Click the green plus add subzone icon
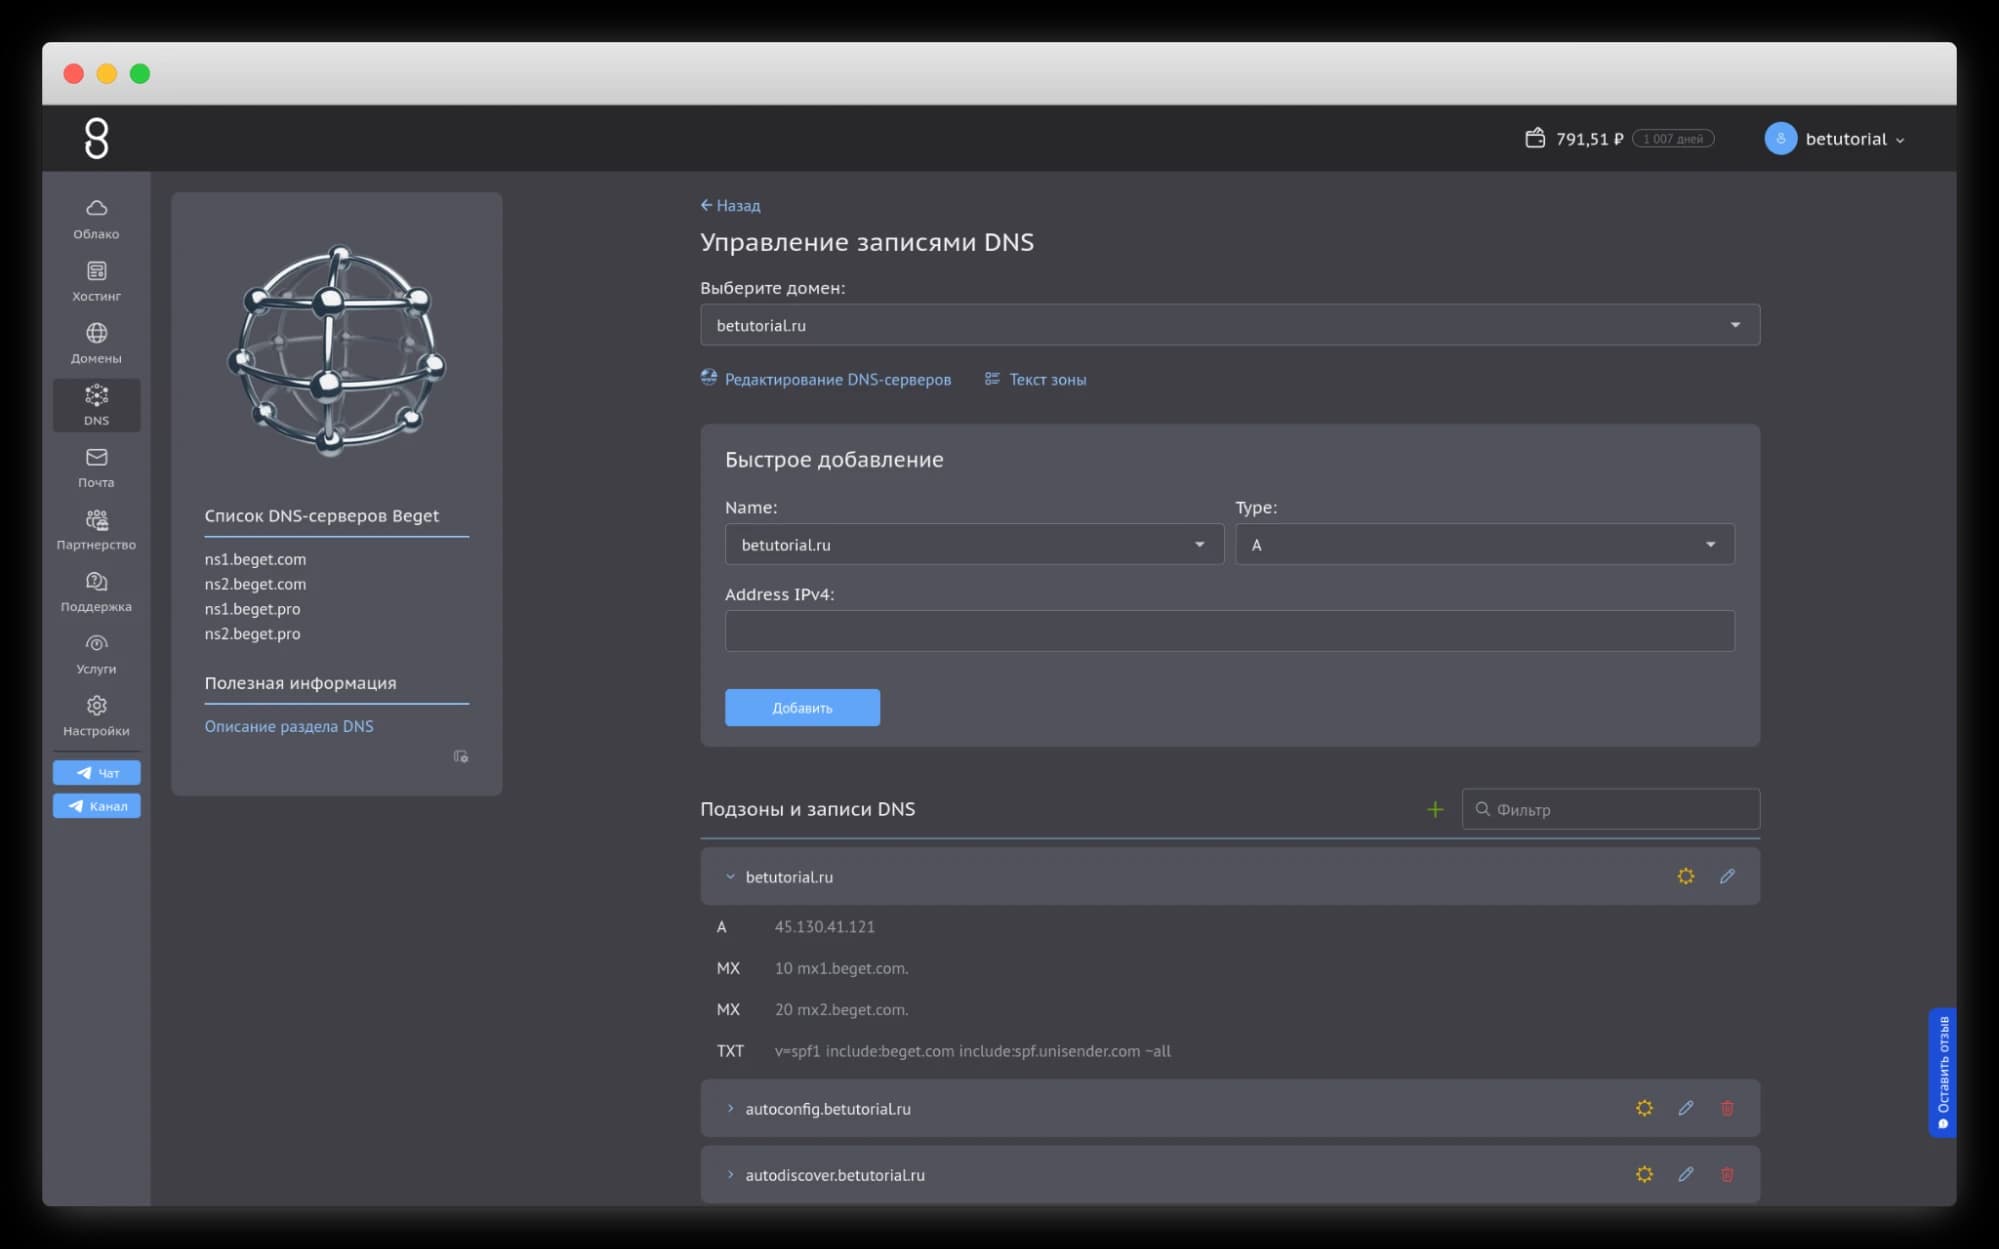This screenshot has height=1249, width=1999. click(1435, 809)
